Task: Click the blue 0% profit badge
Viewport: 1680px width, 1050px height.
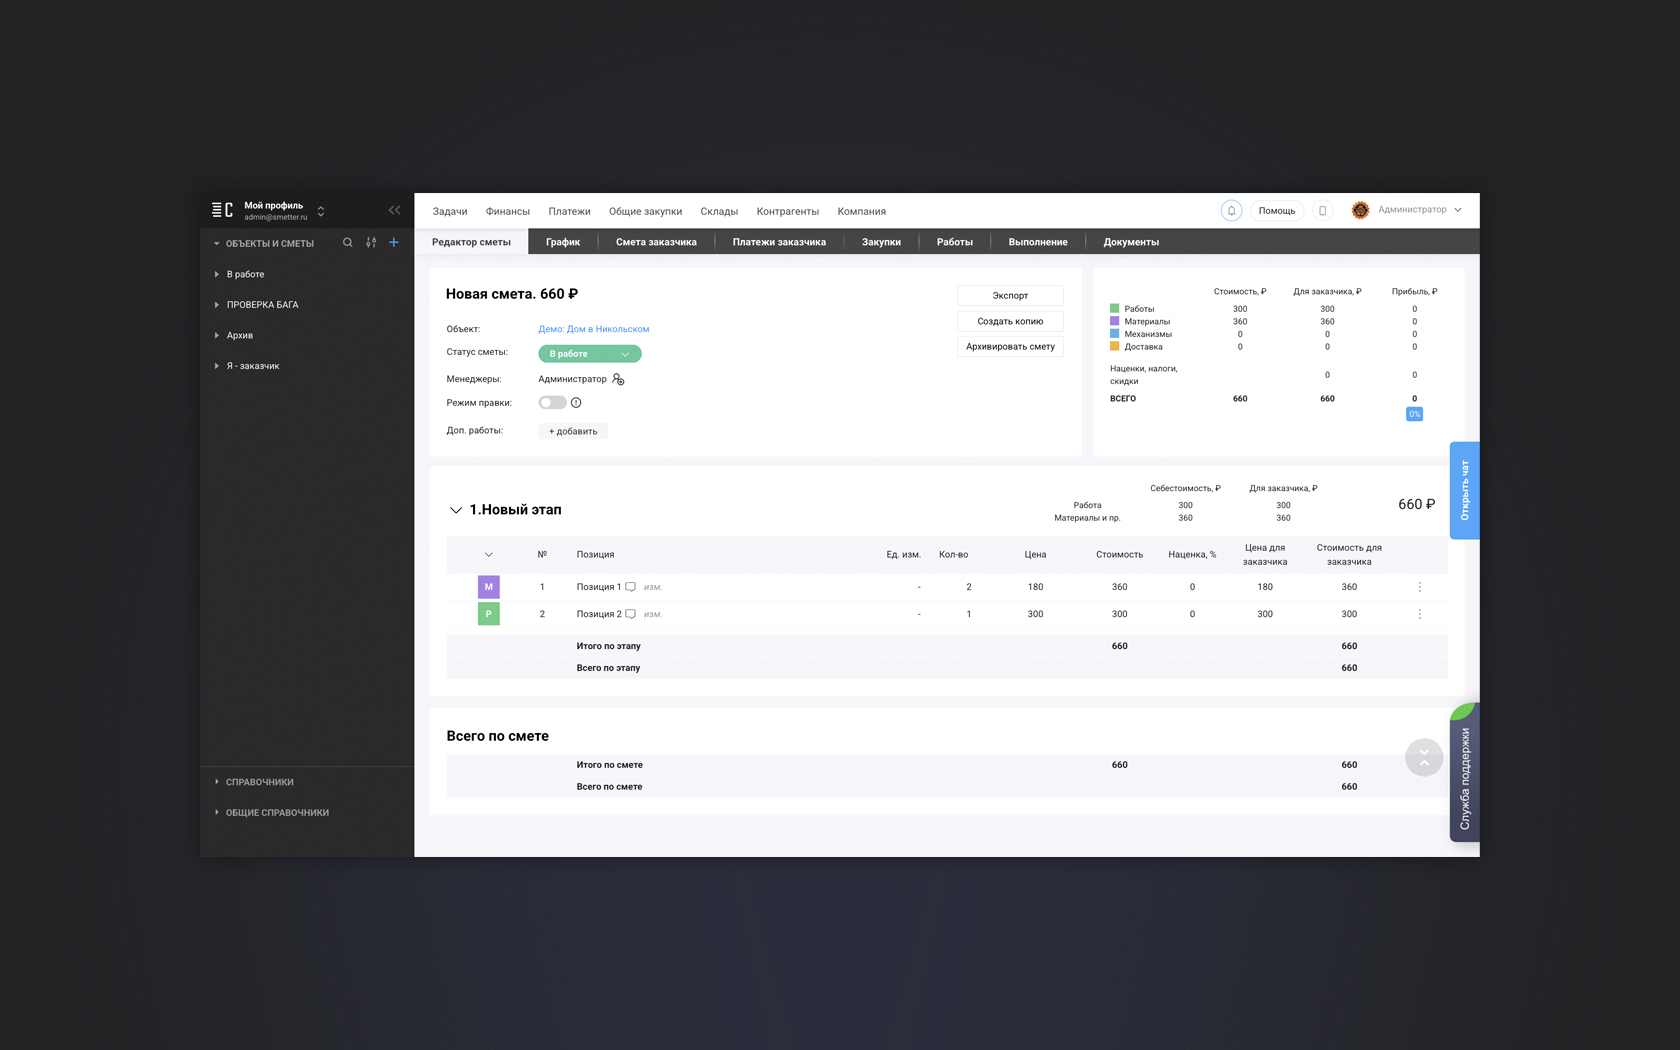Action: (1414, 414)
